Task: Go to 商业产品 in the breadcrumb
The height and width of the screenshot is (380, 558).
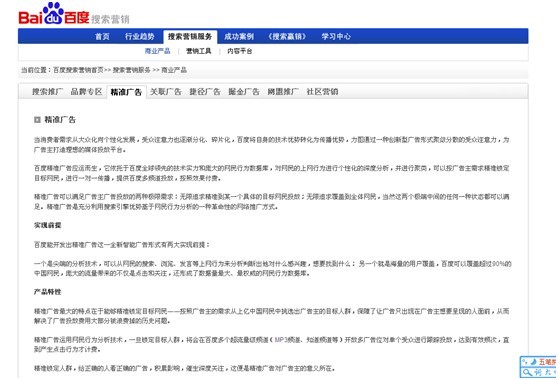Action: coord(174,70)
